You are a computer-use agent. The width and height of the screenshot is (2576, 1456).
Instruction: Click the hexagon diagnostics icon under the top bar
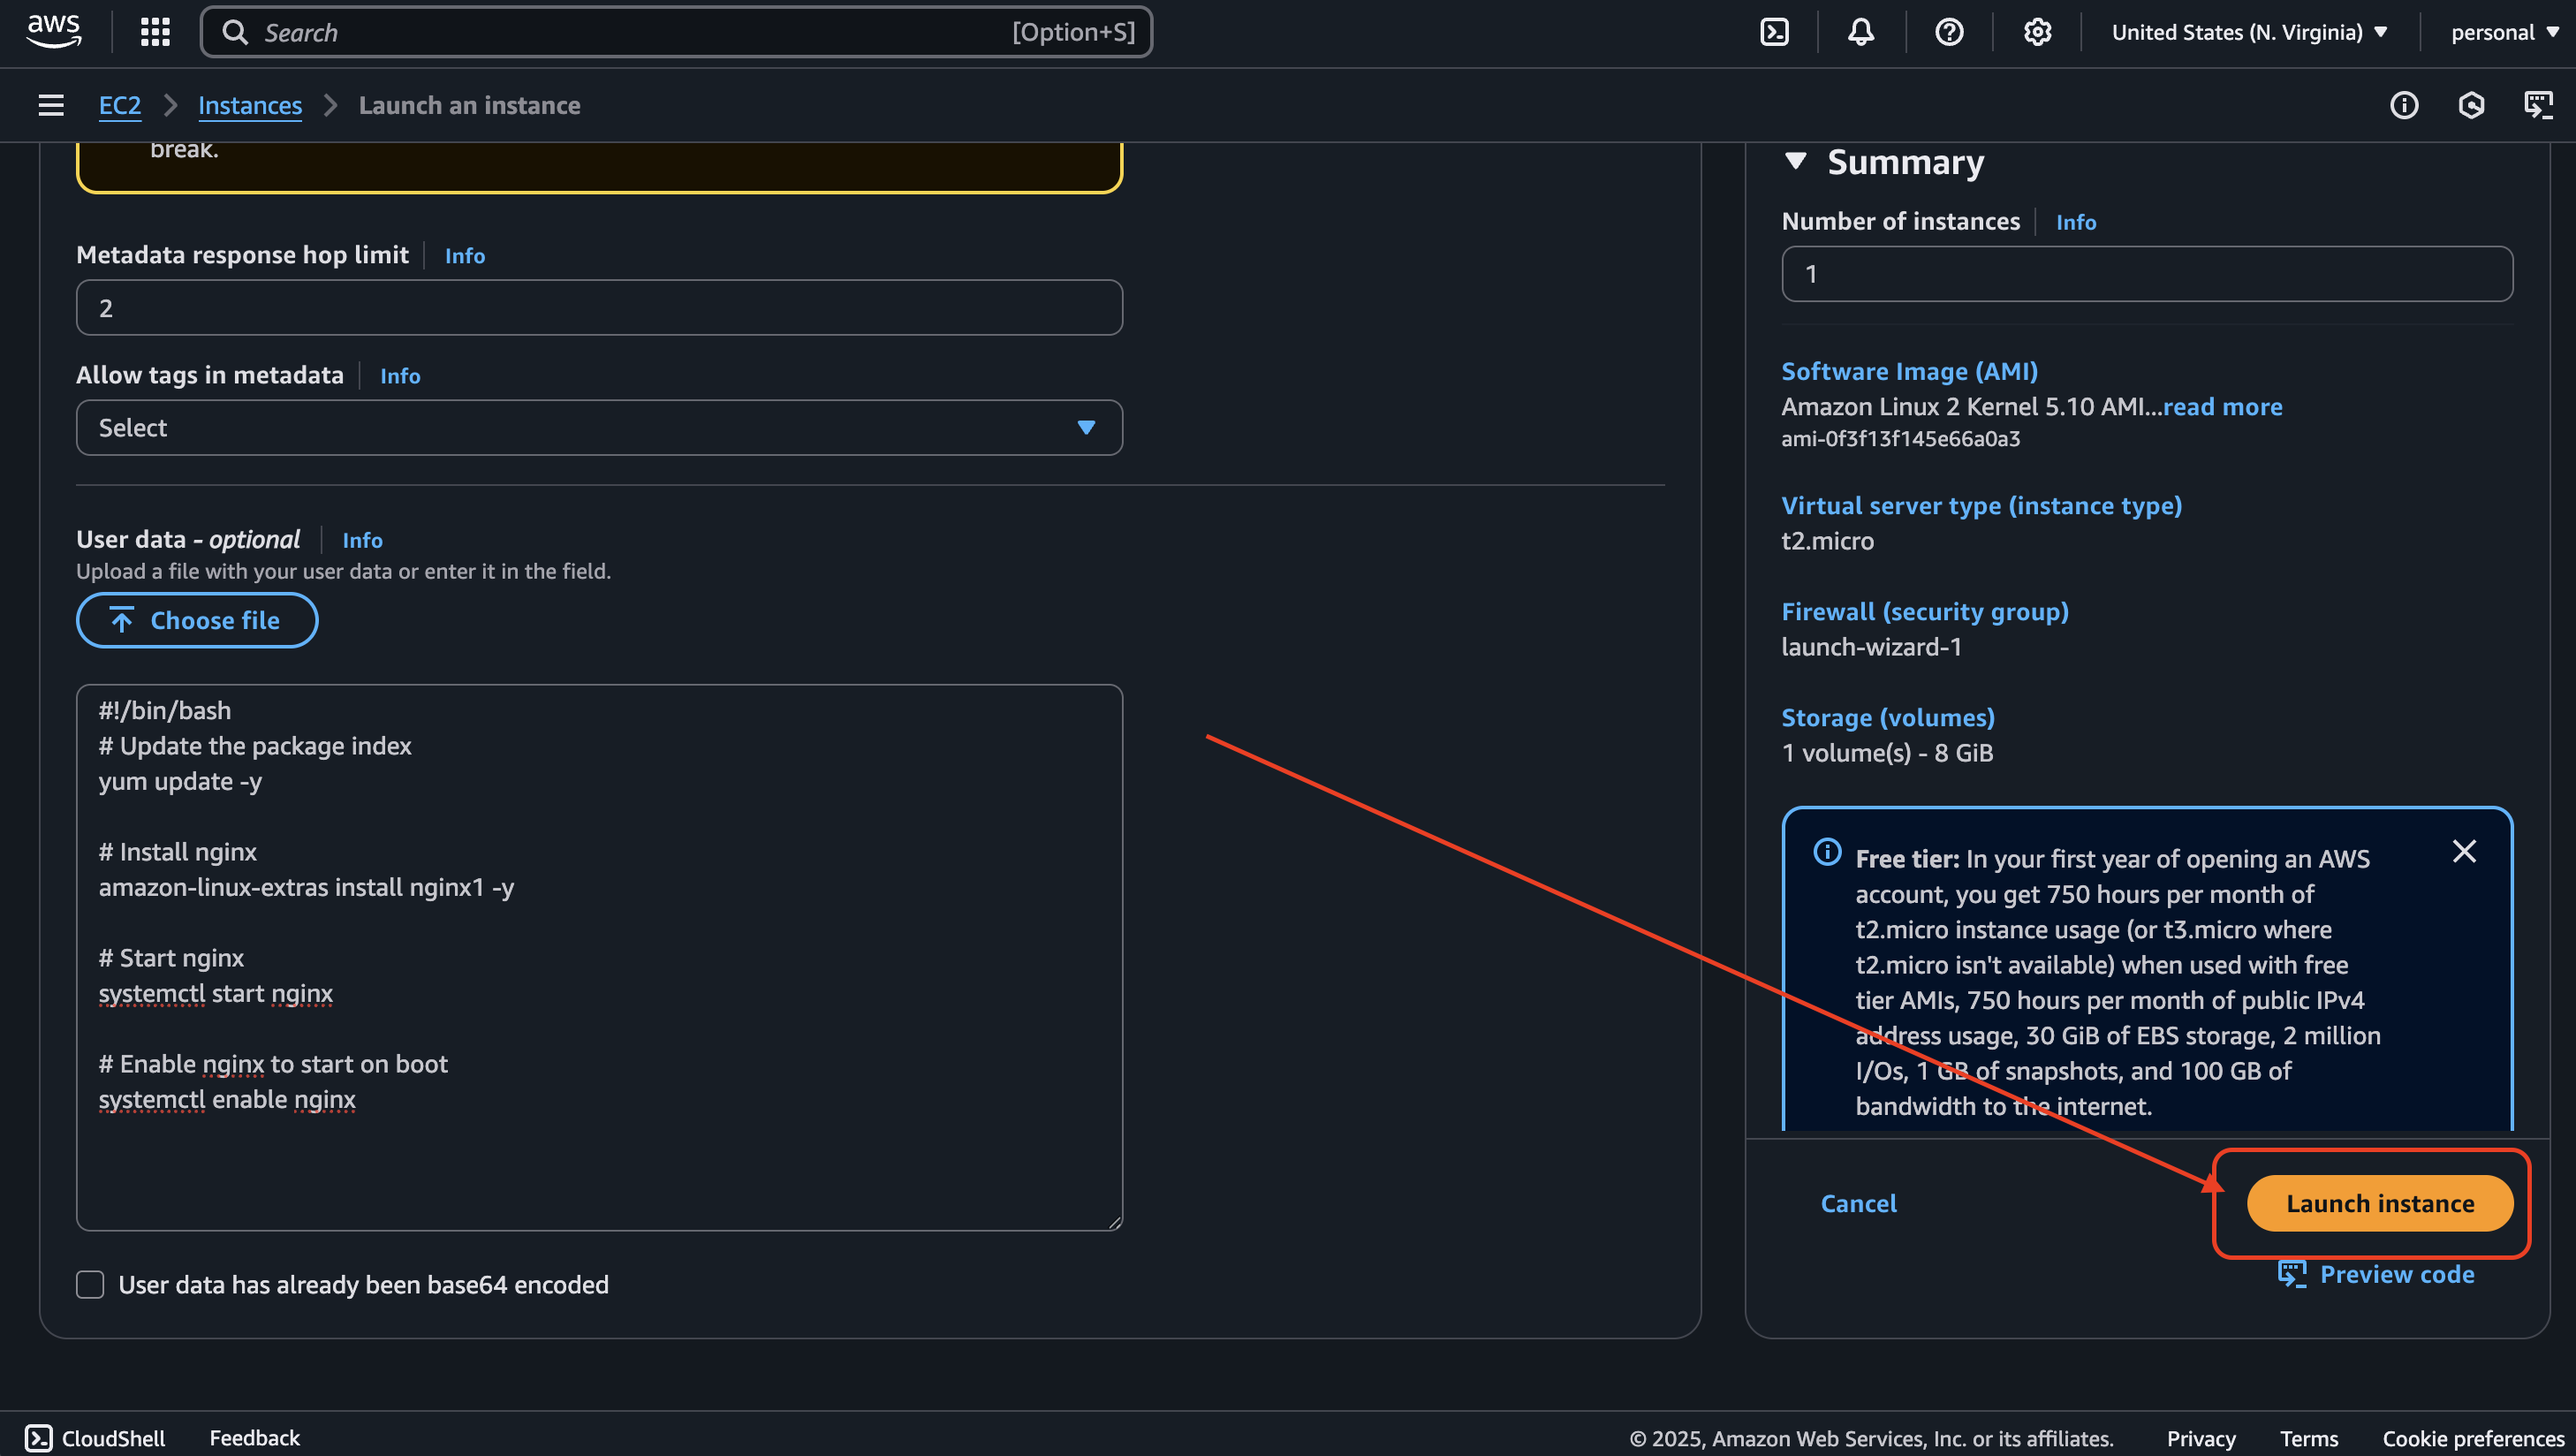click(2471, 105)
